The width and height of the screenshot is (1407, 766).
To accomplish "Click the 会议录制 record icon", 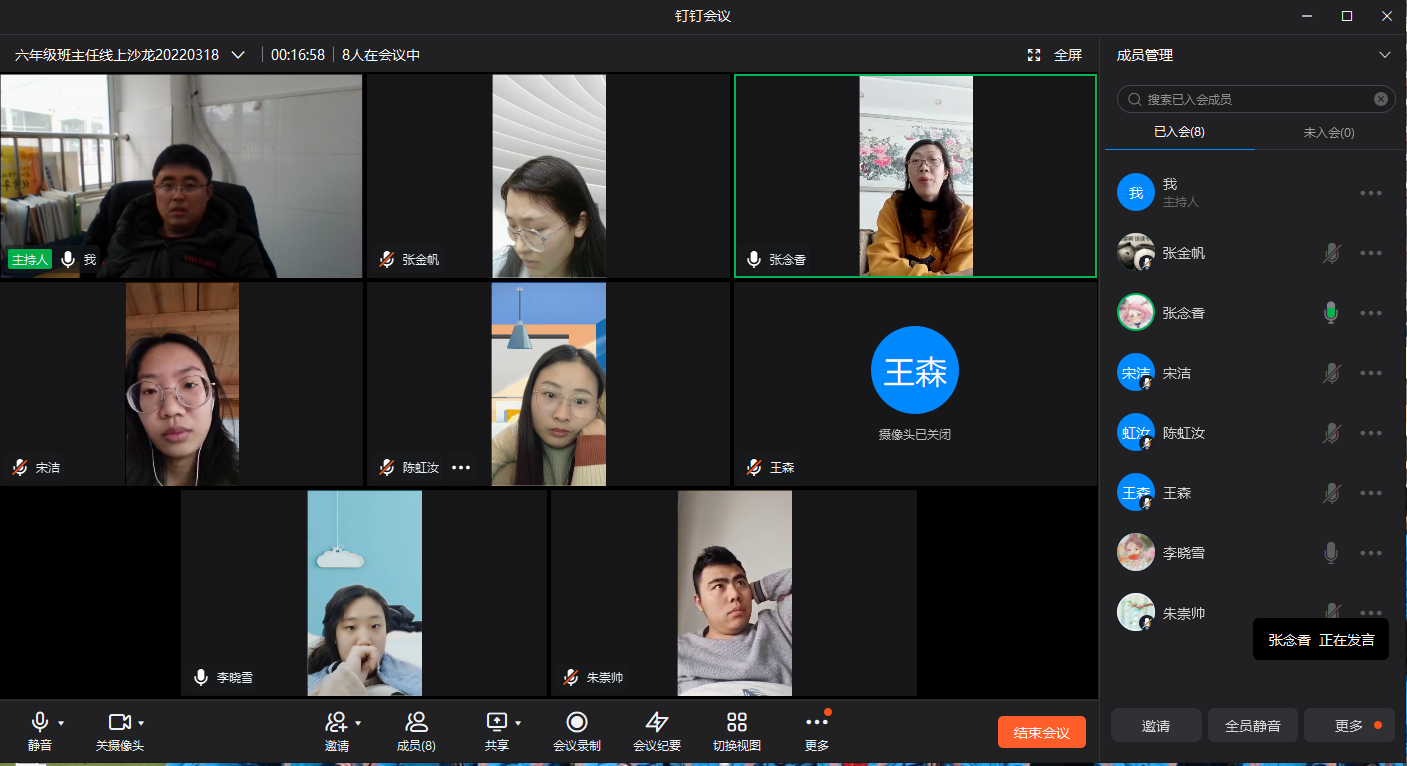I will pos(576,723).
